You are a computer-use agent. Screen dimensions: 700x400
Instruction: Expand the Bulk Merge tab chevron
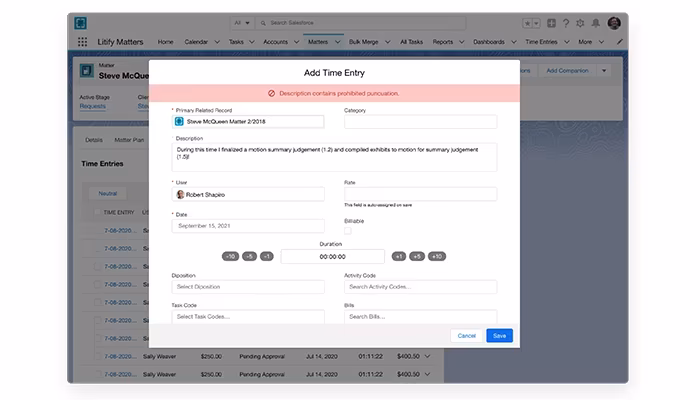click(387, 42)
